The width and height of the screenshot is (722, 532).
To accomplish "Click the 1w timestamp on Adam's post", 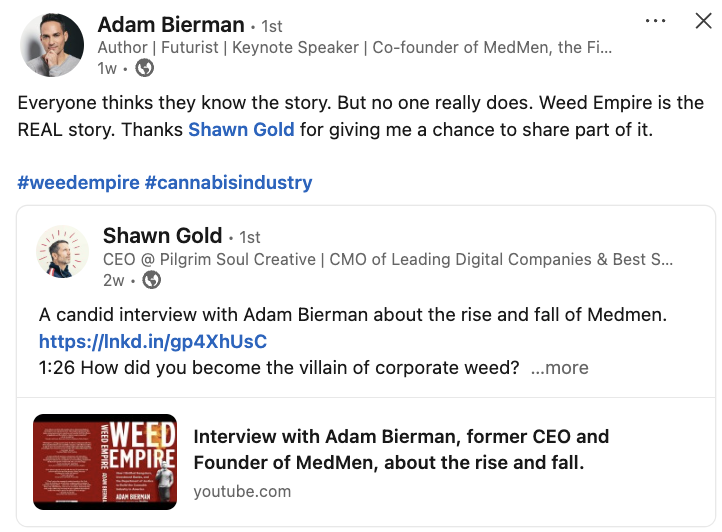I will (108, 68).
